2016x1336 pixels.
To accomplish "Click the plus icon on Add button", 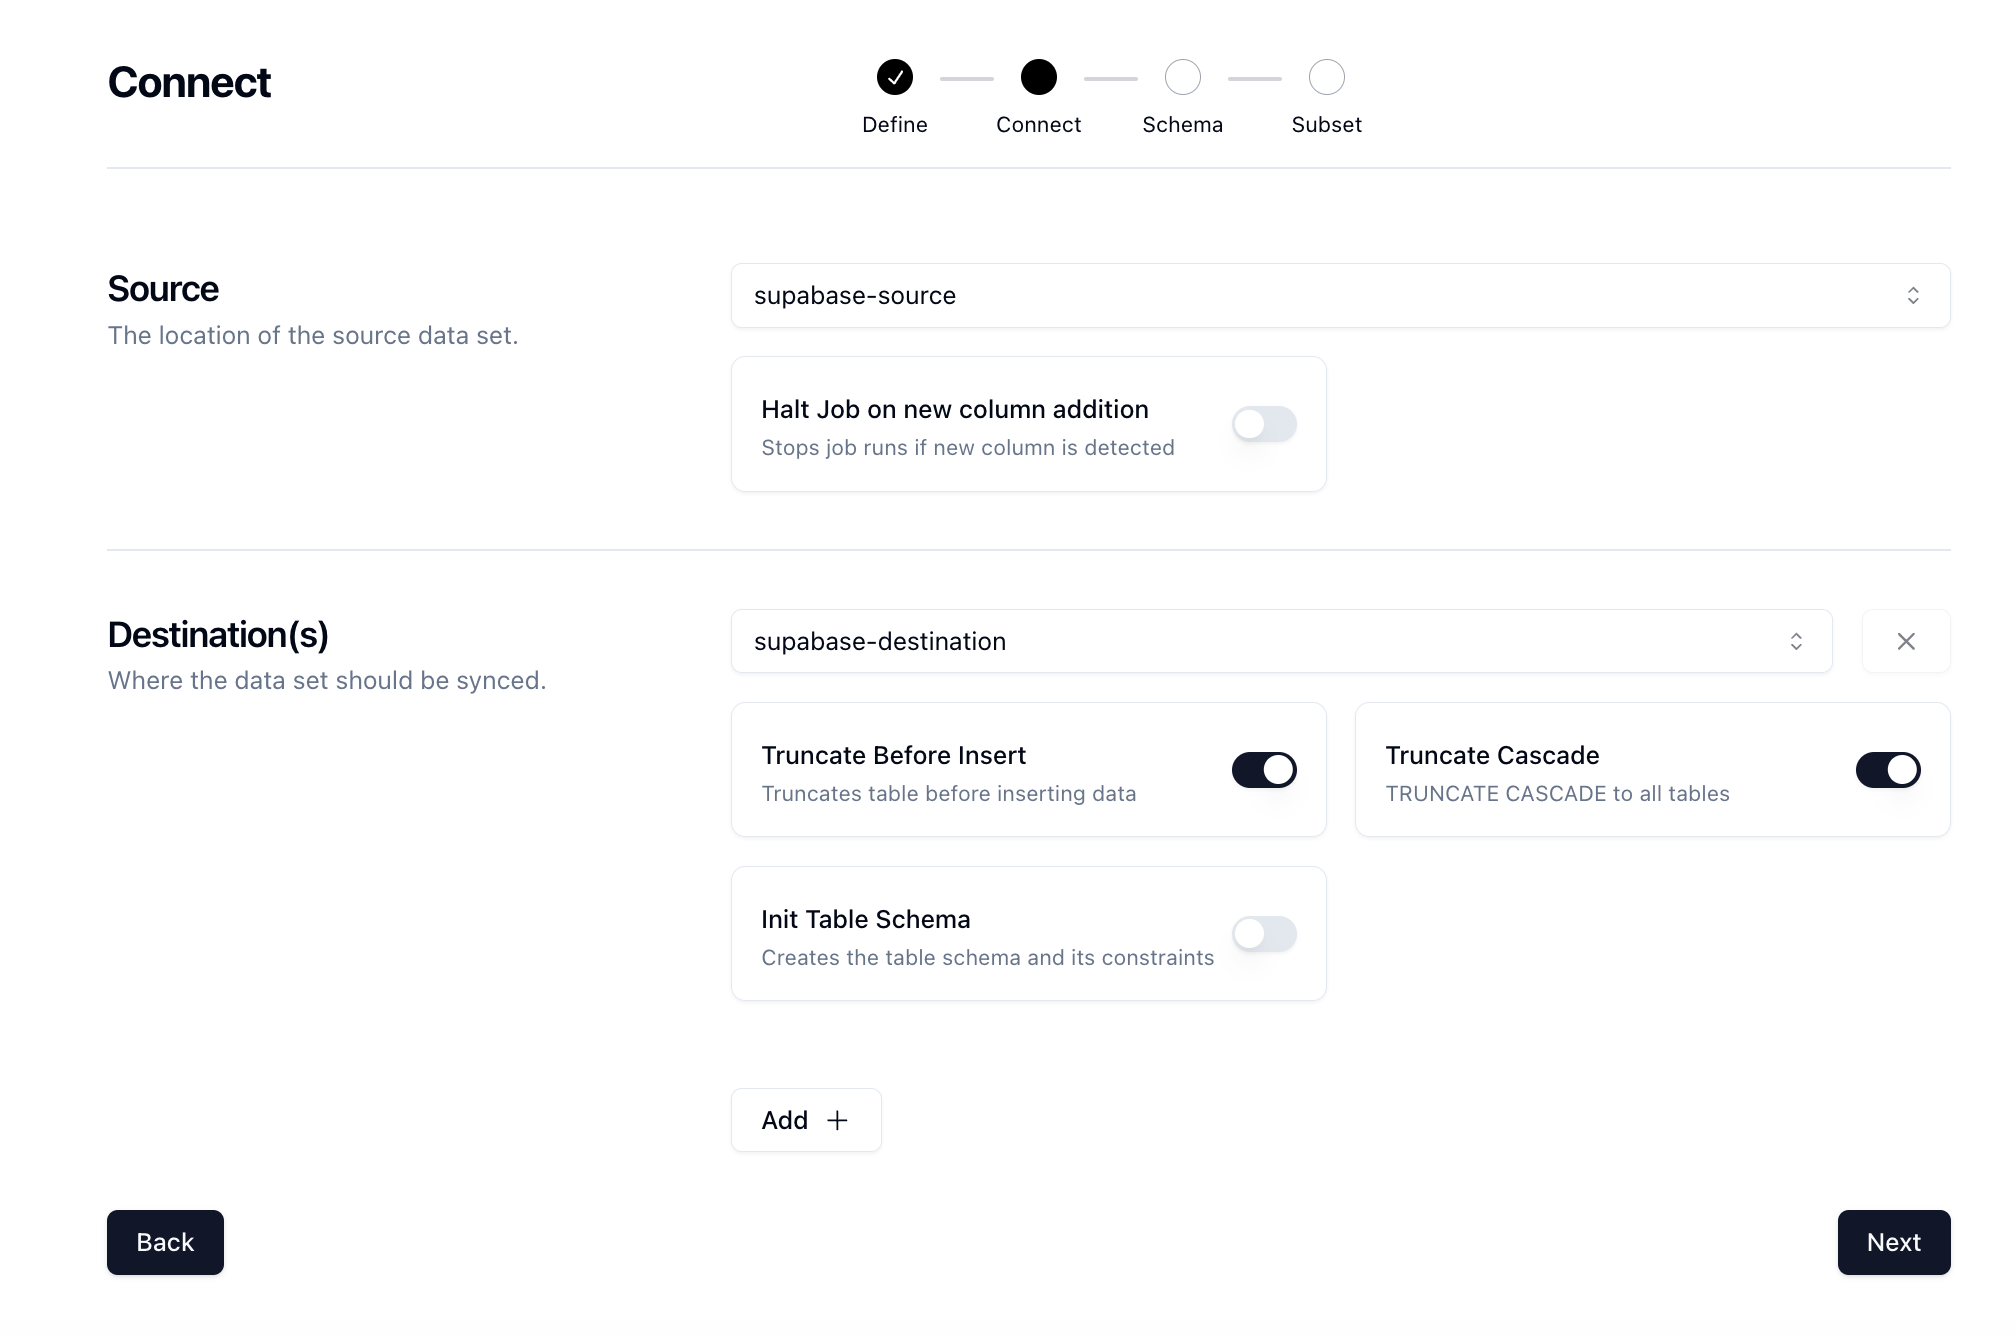I will click(837, 1120).
